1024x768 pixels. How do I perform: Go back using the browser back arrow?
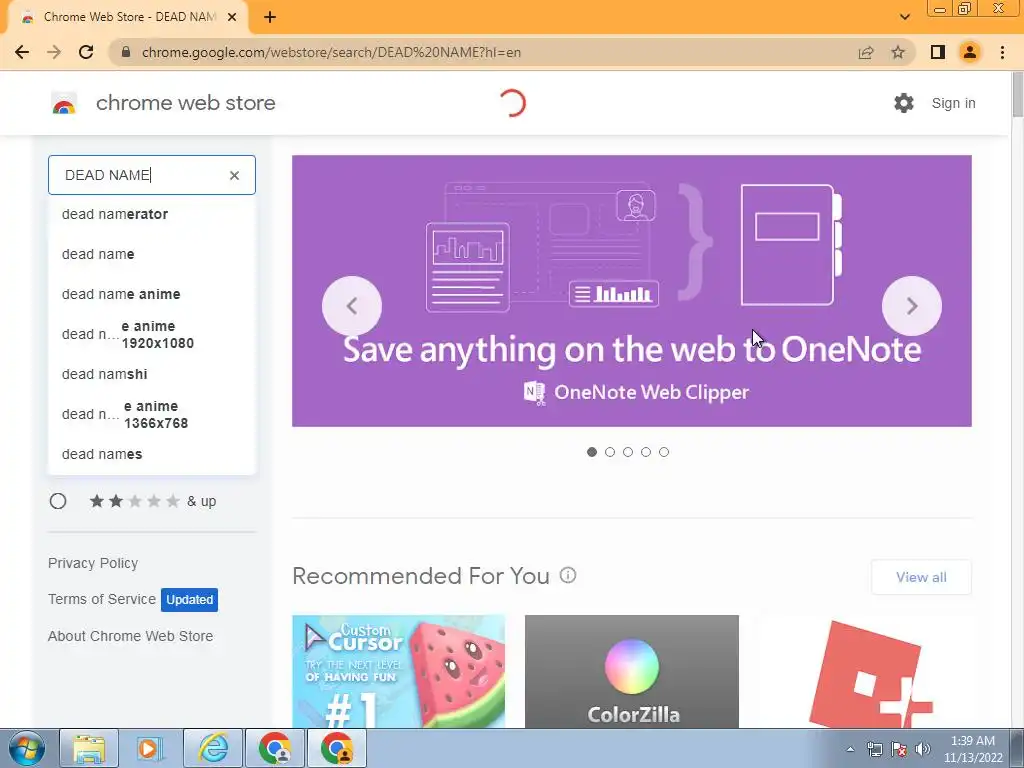(22, 52)
